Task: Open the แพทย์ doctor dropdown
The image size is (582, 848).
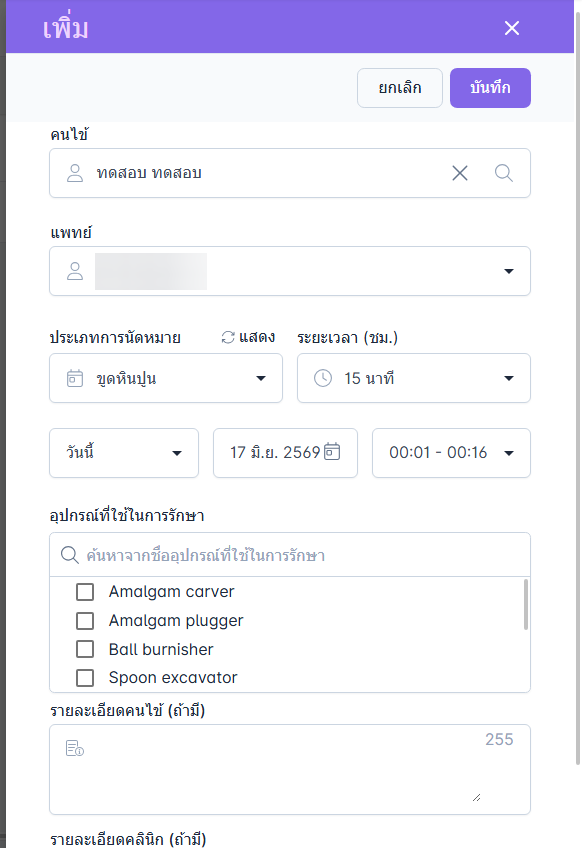Action: click(x=290, y=271)
